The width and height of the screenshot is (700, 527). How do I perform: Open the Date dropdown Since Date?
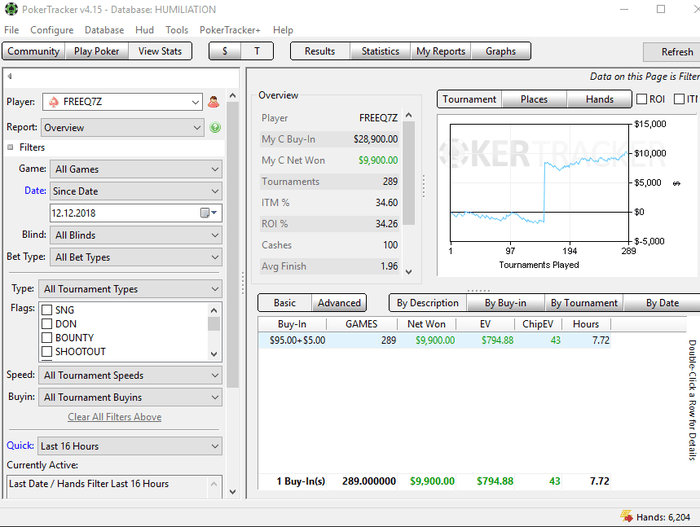(136, 191)
